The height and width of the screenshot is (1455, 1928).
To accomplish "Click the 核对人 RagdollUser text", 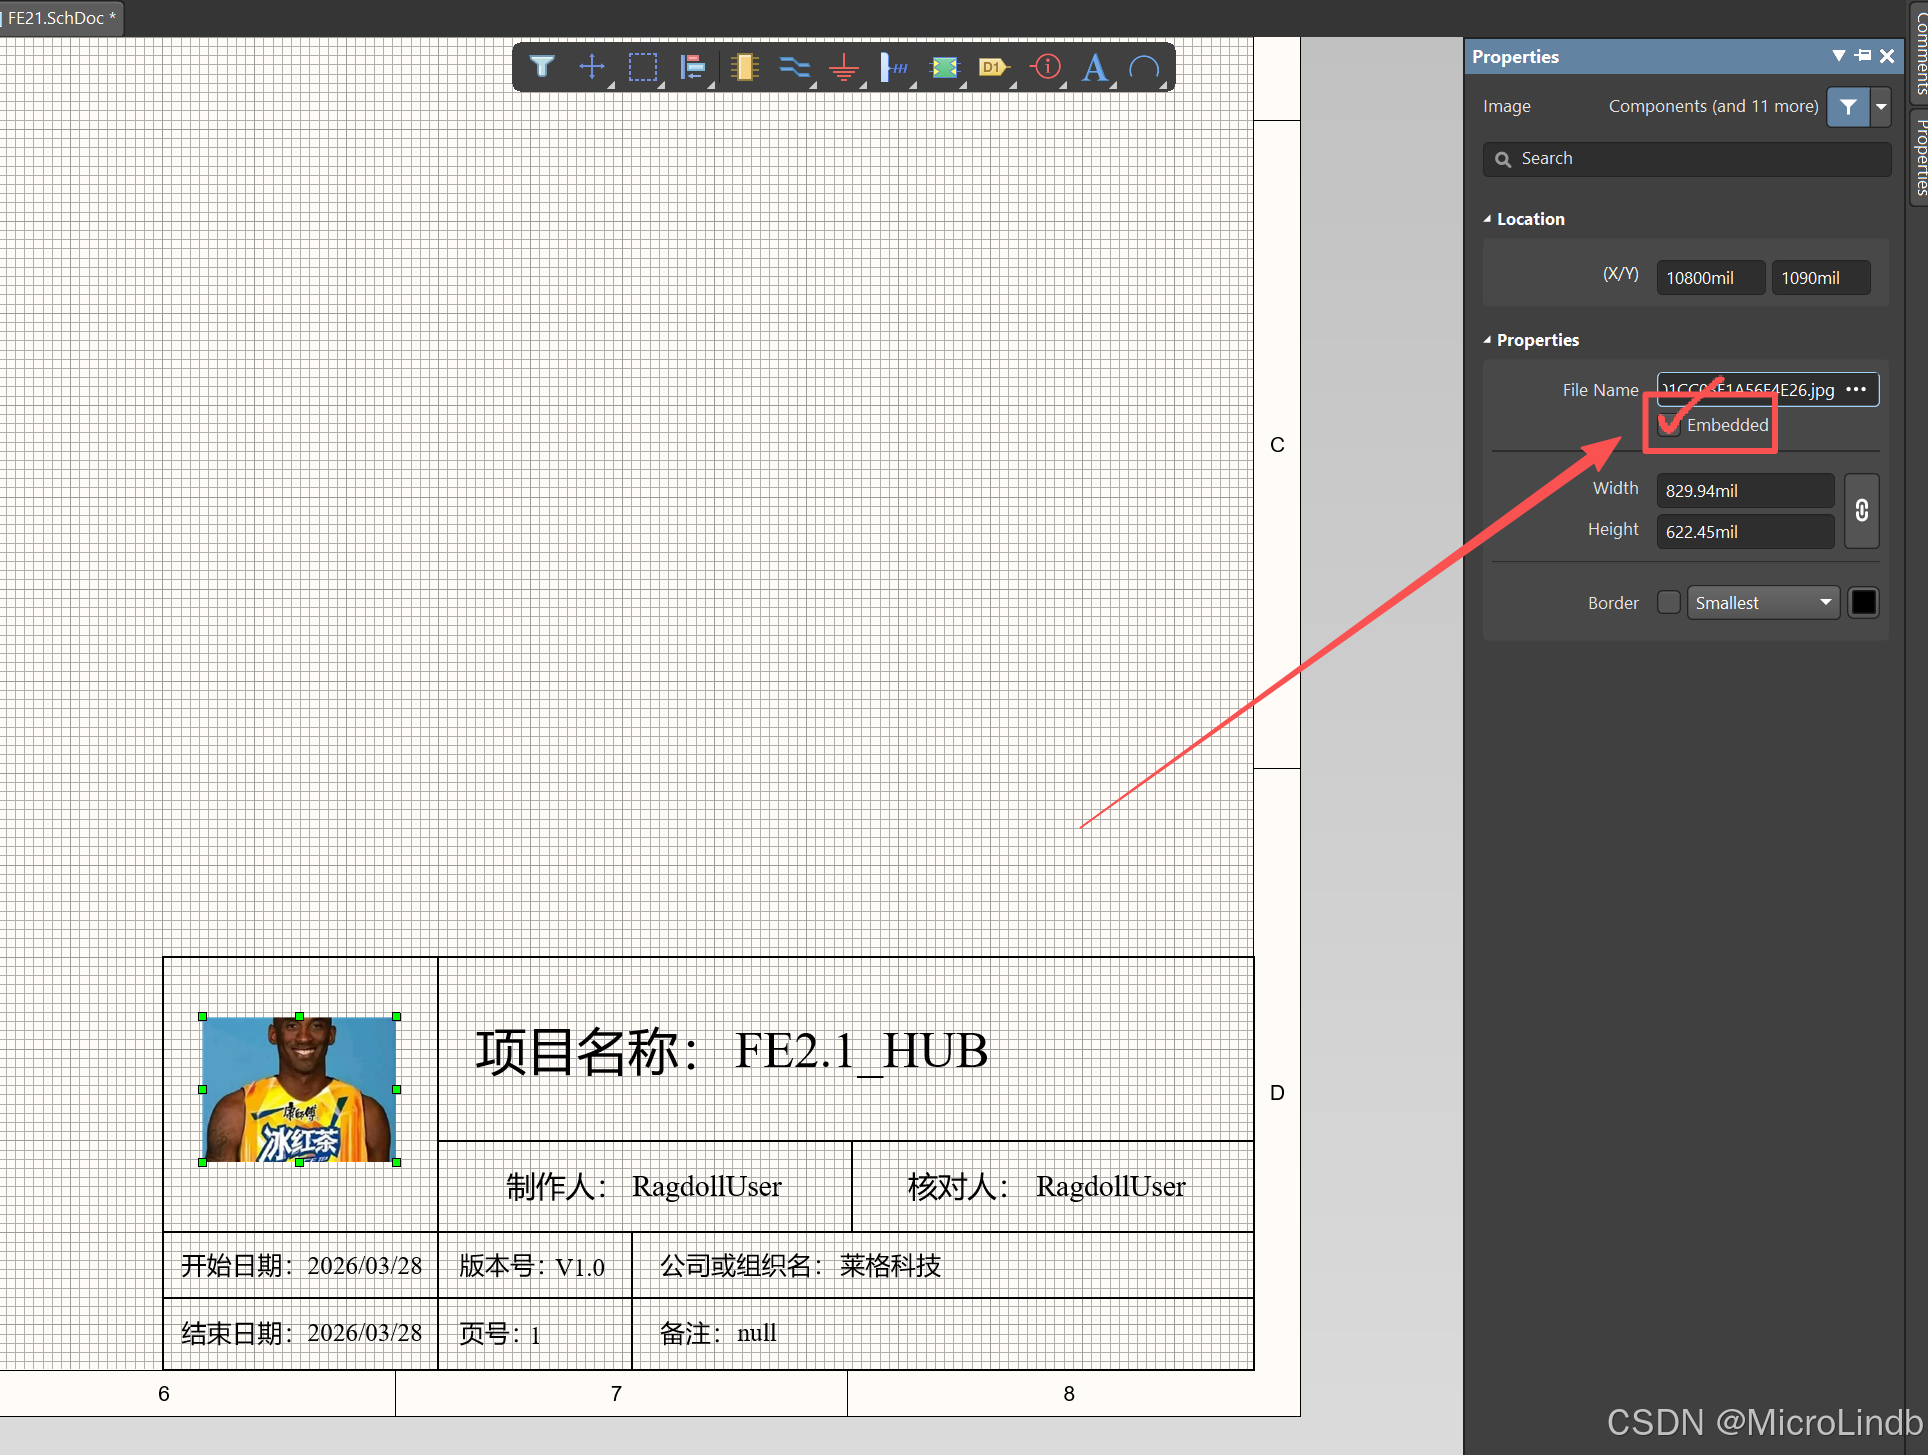I will click(x=1046, y=1187).
